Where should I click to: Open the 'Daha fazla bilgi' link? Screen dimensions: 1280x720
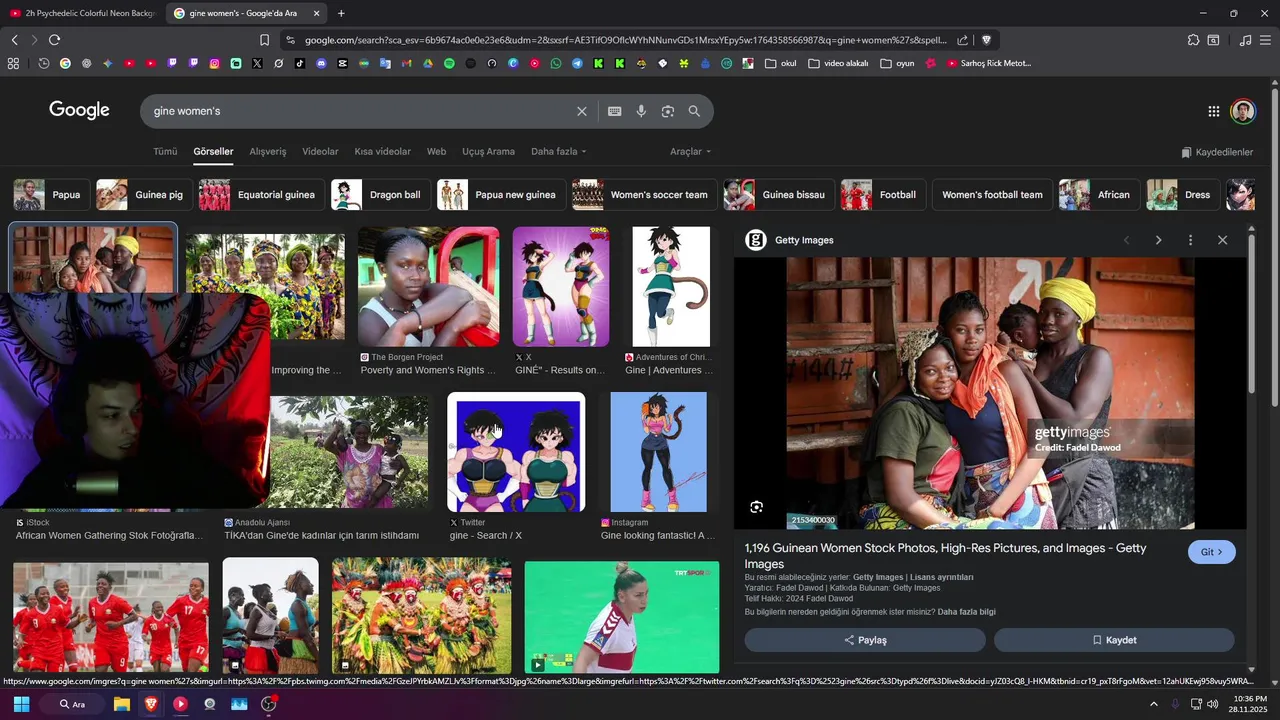967,611
